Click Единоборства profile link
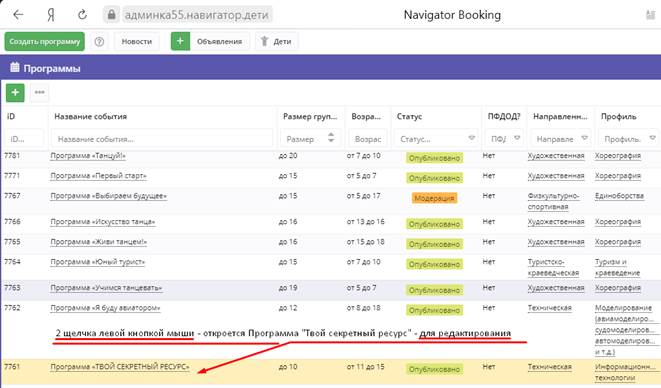Screen dimensions: 661x388 pyautogui.click(x=619, y=196)
